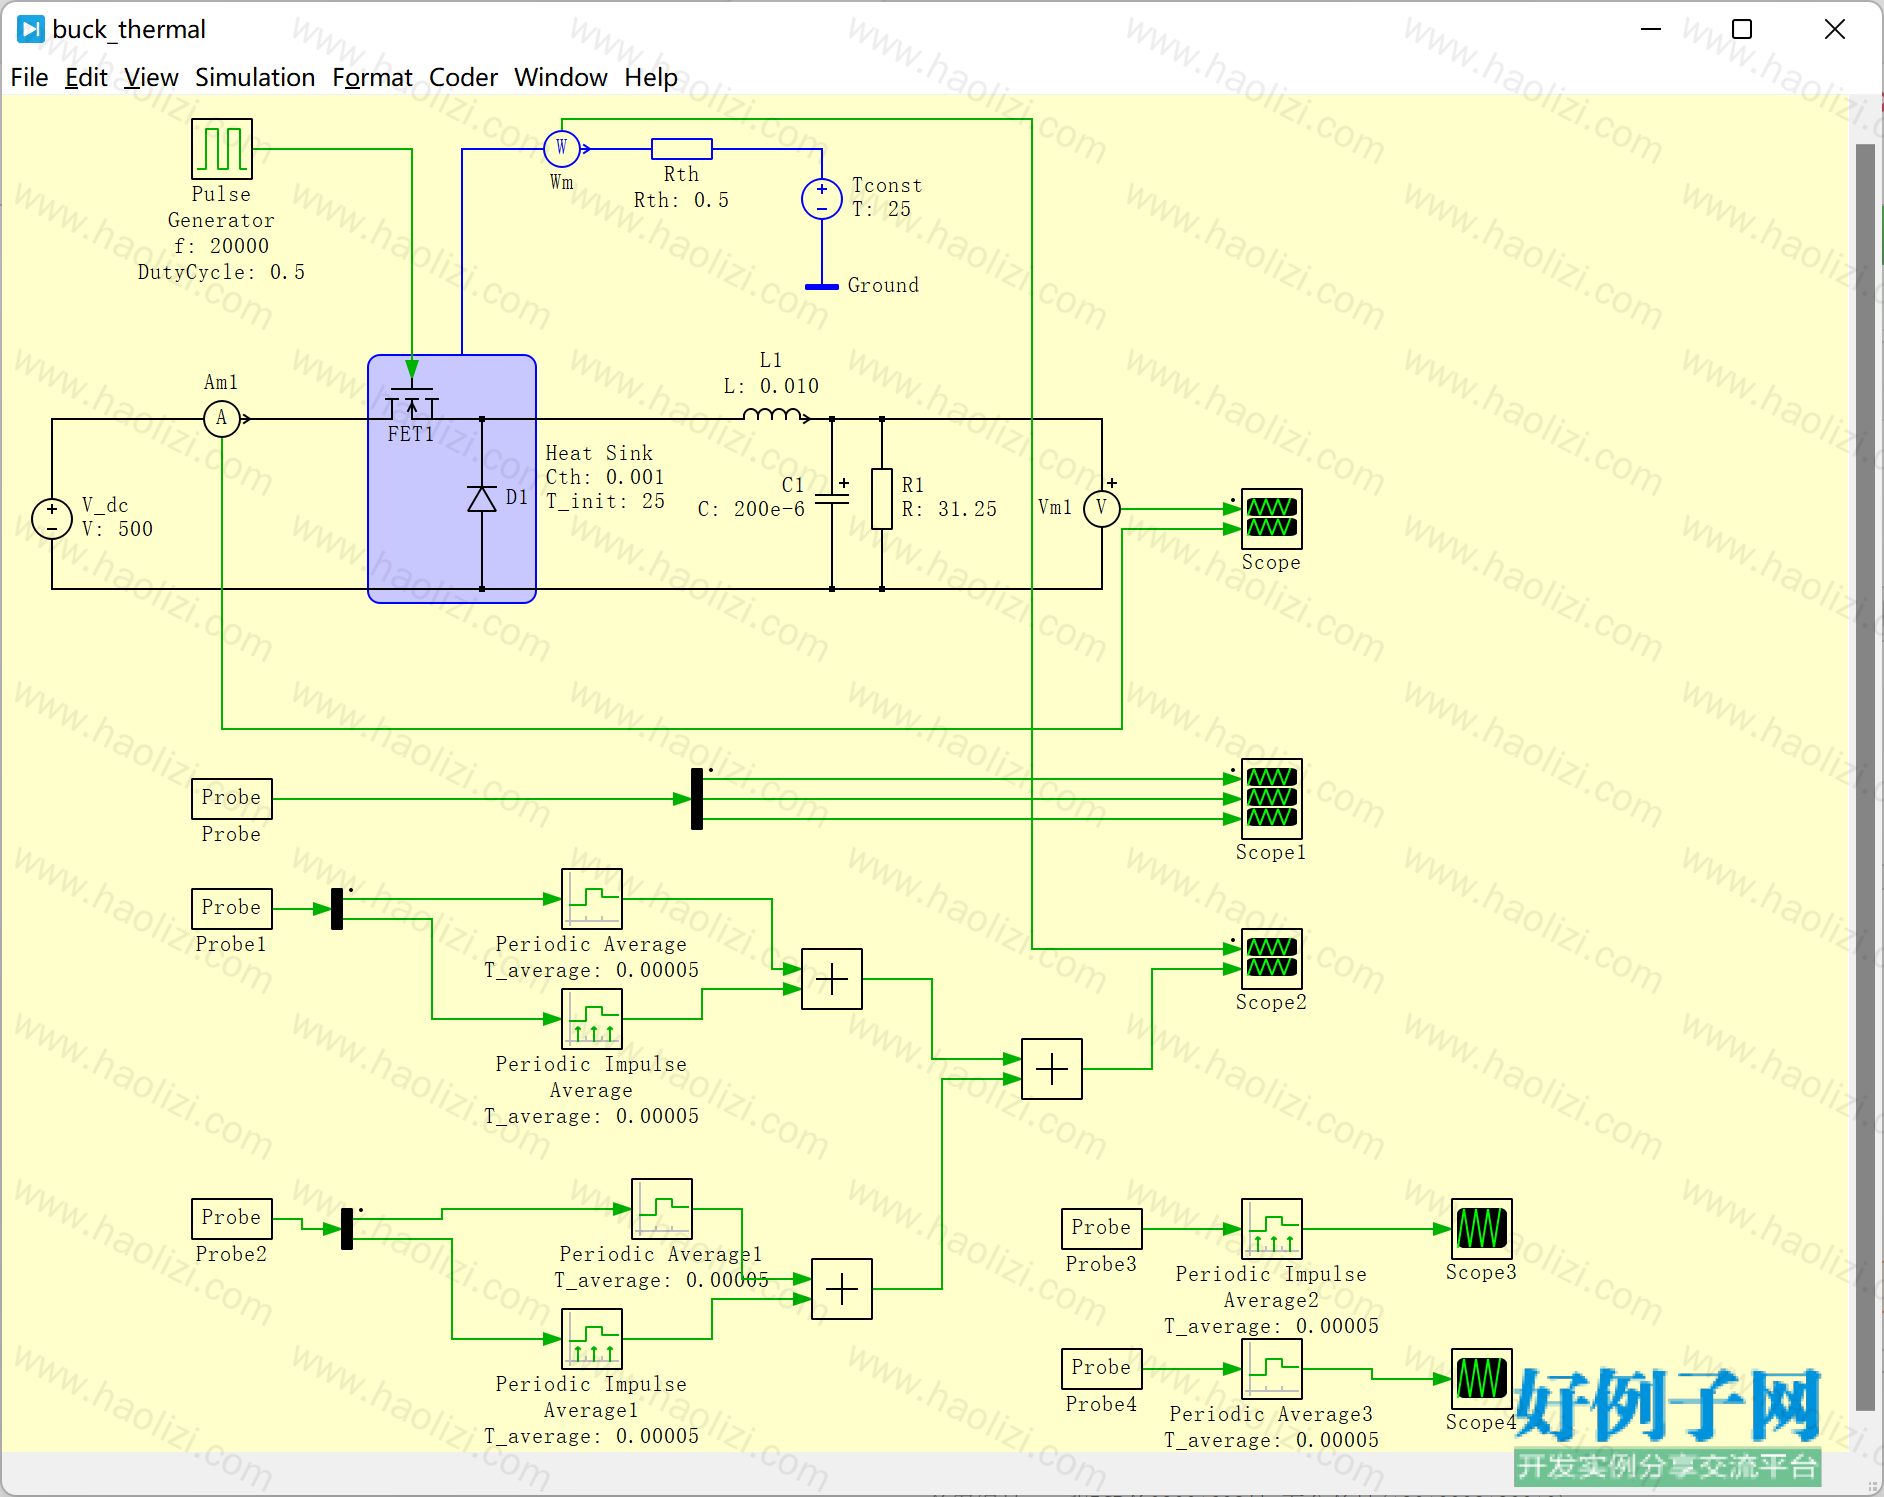Open the File menu
The image size is (1884, 1497).
point(29,77)
